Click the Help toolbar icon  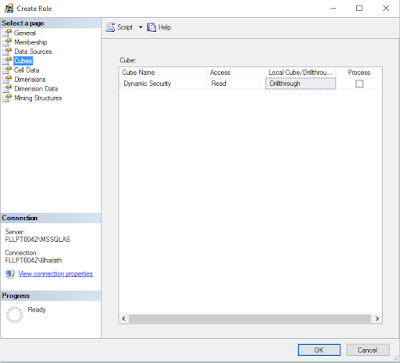pyautogui.click(x=152, y=27)
